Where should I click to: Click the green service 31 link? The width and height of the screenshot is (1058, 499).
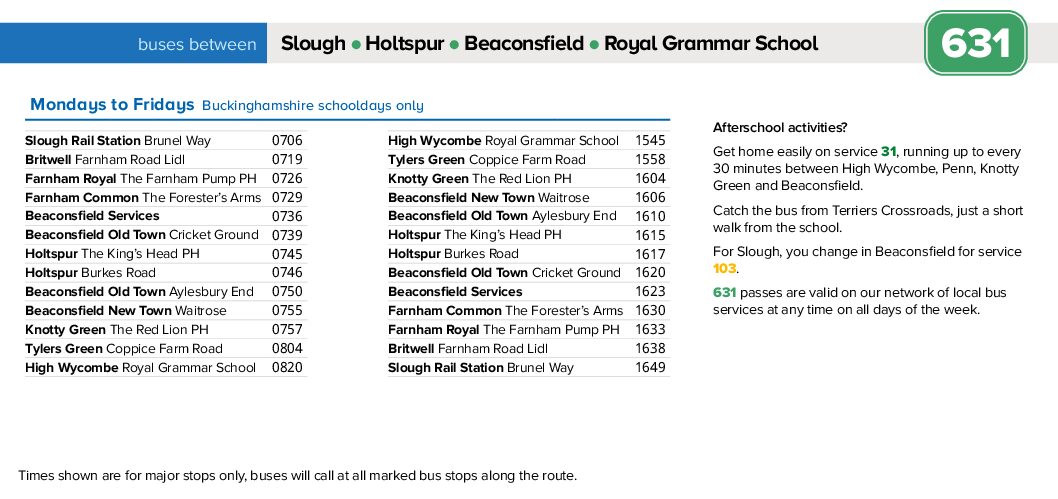[888, 152]
